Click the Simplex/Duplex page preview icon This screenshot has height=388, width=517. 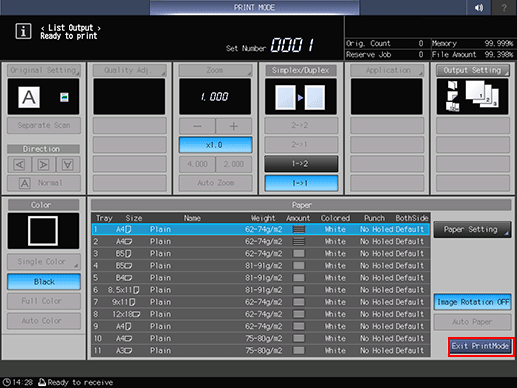point(301,97)
